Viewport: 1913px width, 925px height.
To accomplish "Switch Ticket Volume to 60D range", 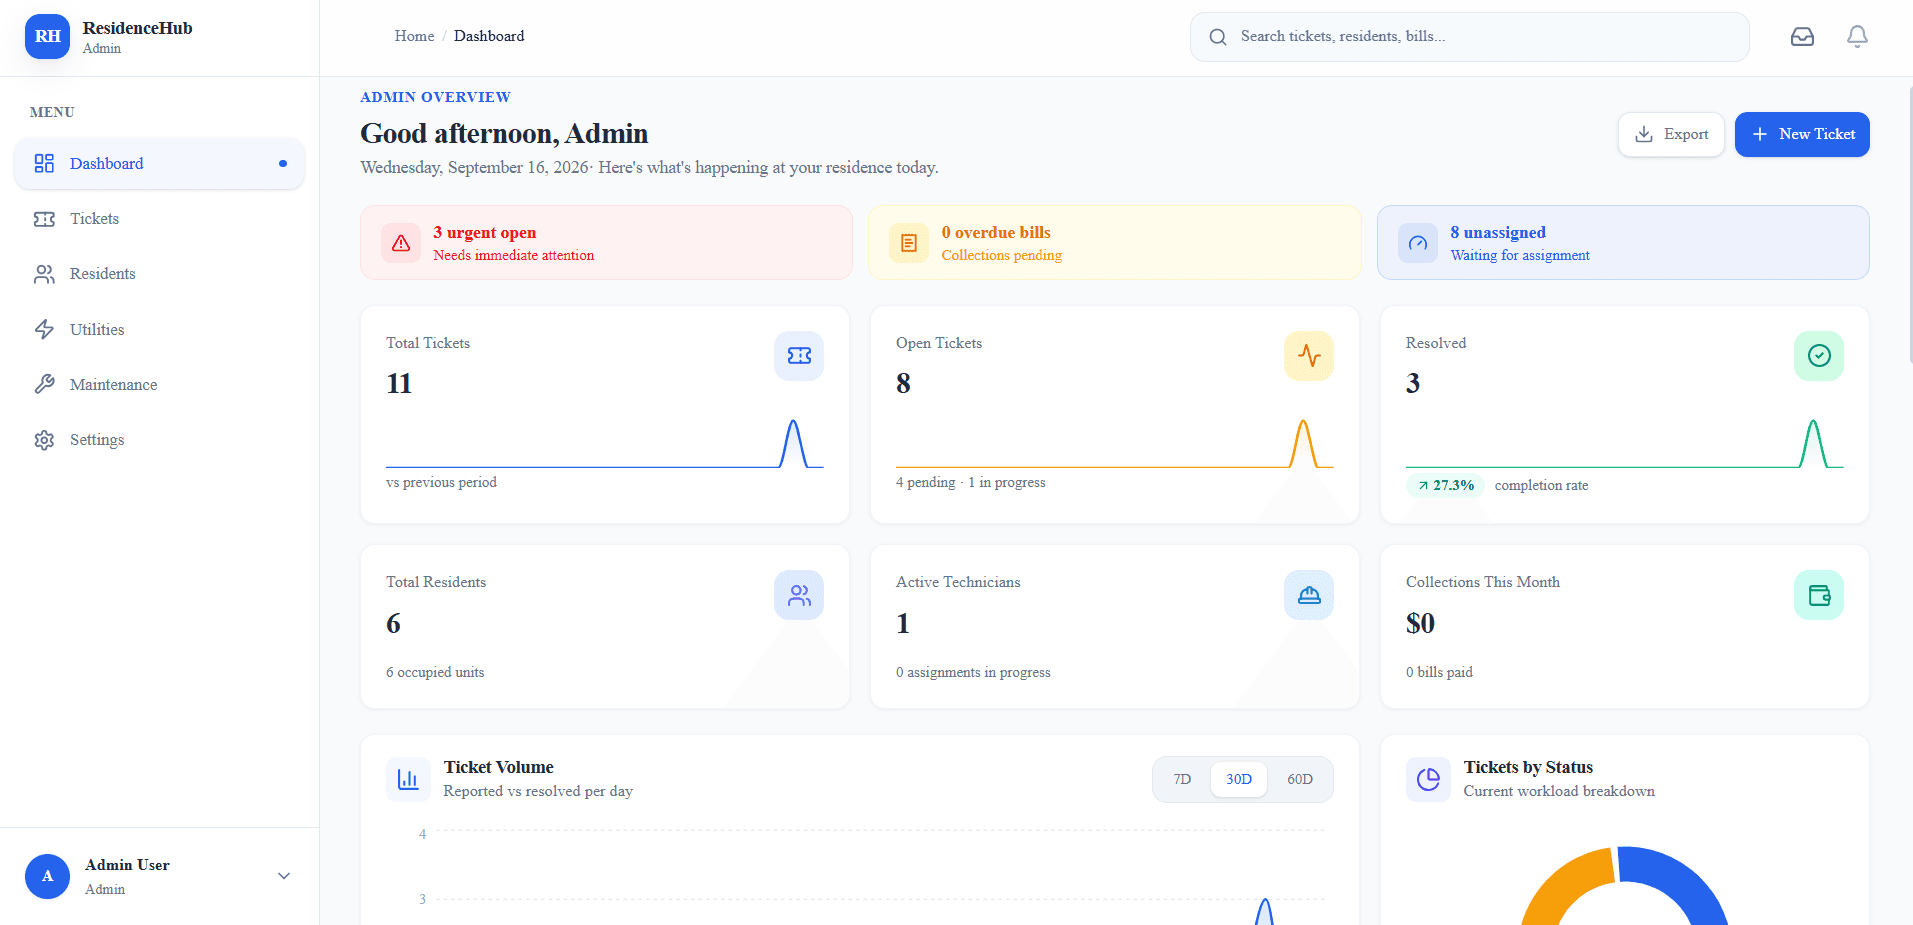I will tap(1300, 779).
